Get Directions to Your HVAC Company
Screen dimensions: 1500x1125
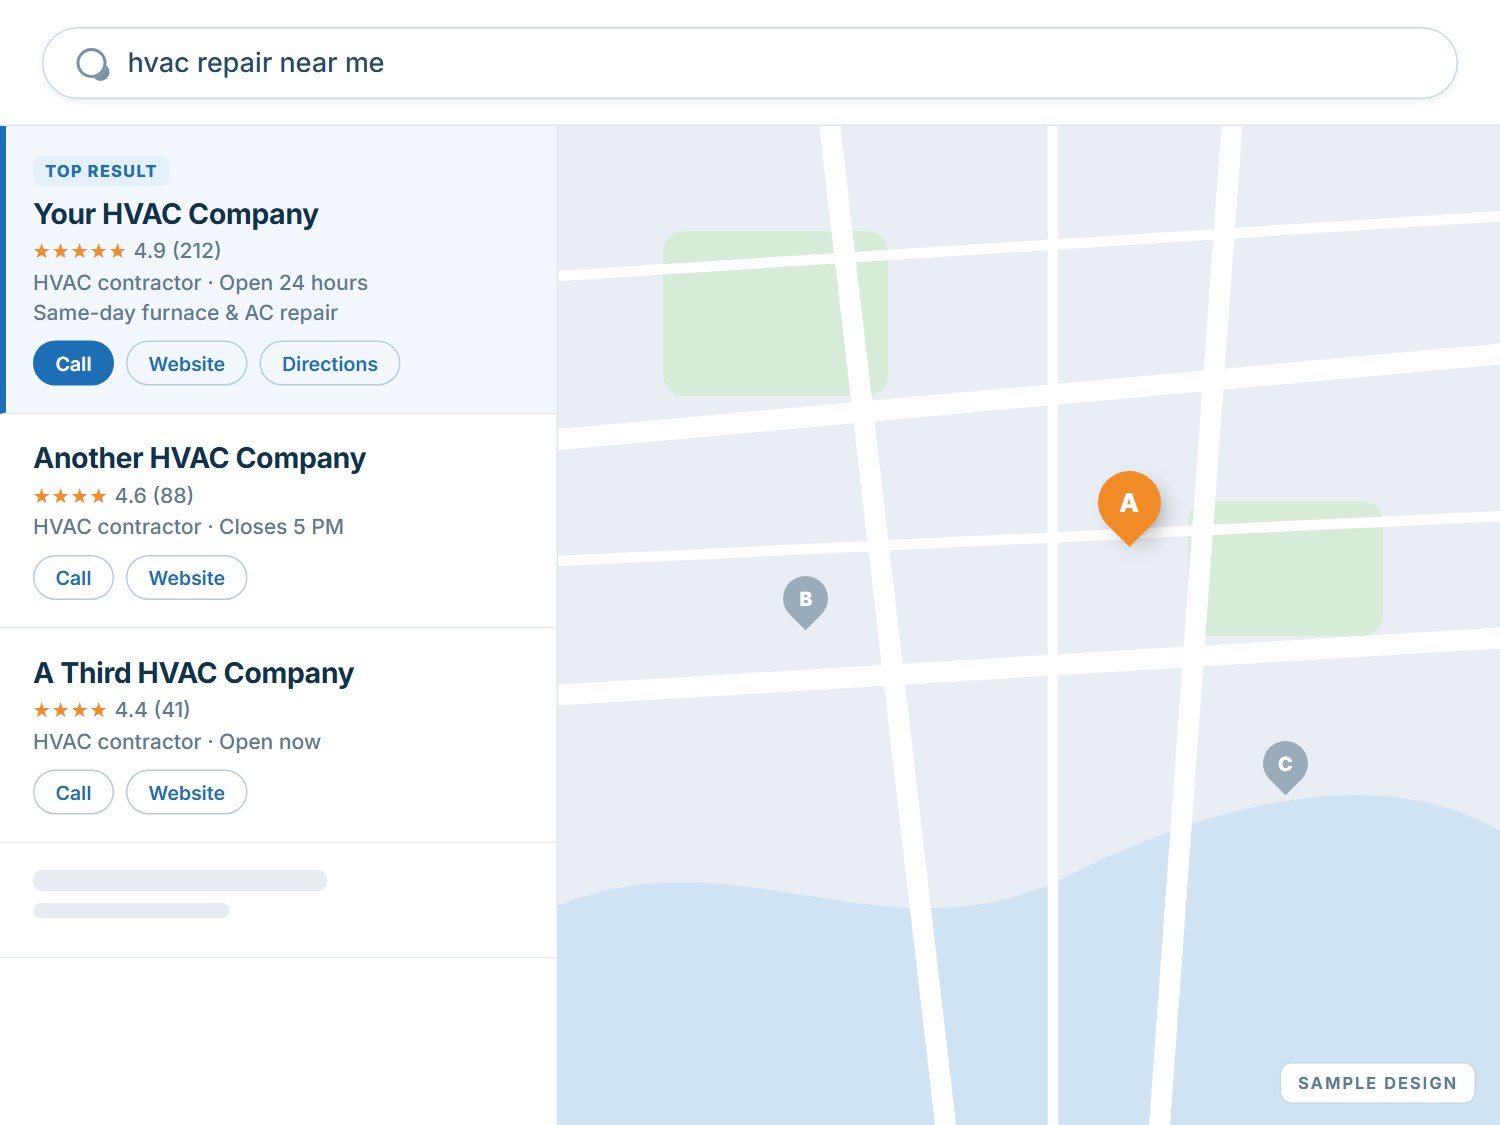pyautogui.click(x=330, y=363)
